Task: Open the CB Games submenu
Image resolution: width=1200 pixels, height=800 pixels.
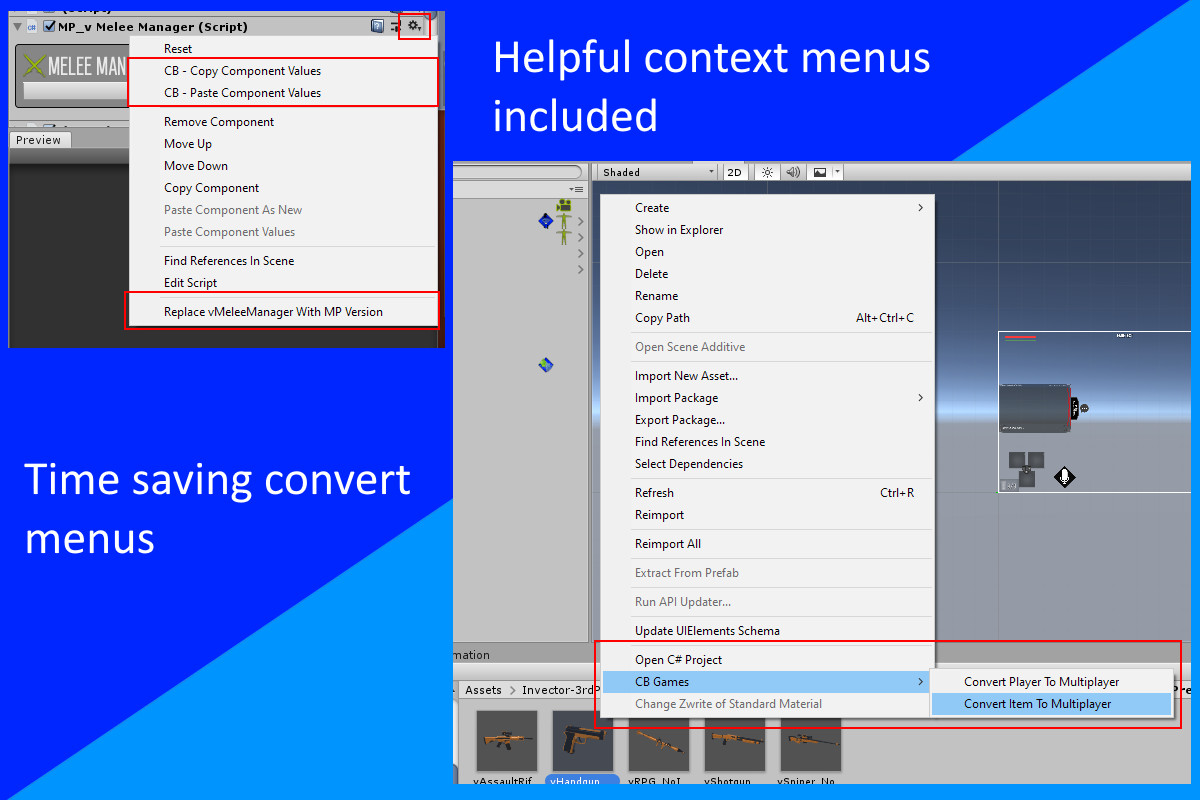Action: 767,682
